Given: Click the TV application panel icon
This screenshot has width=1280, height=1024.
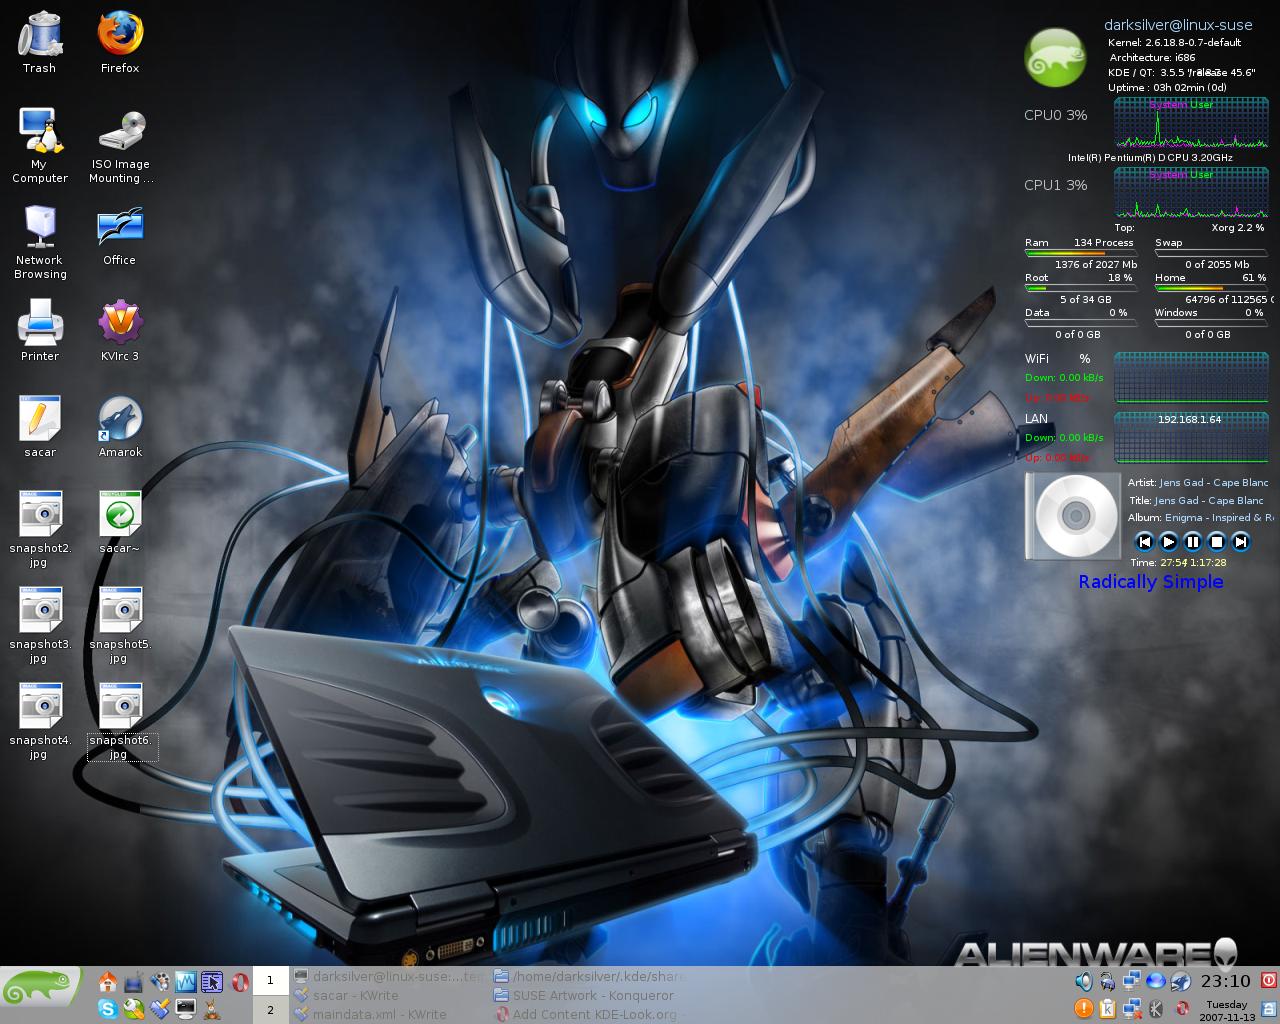Looking at the screenshot, I should pos(134,983).
